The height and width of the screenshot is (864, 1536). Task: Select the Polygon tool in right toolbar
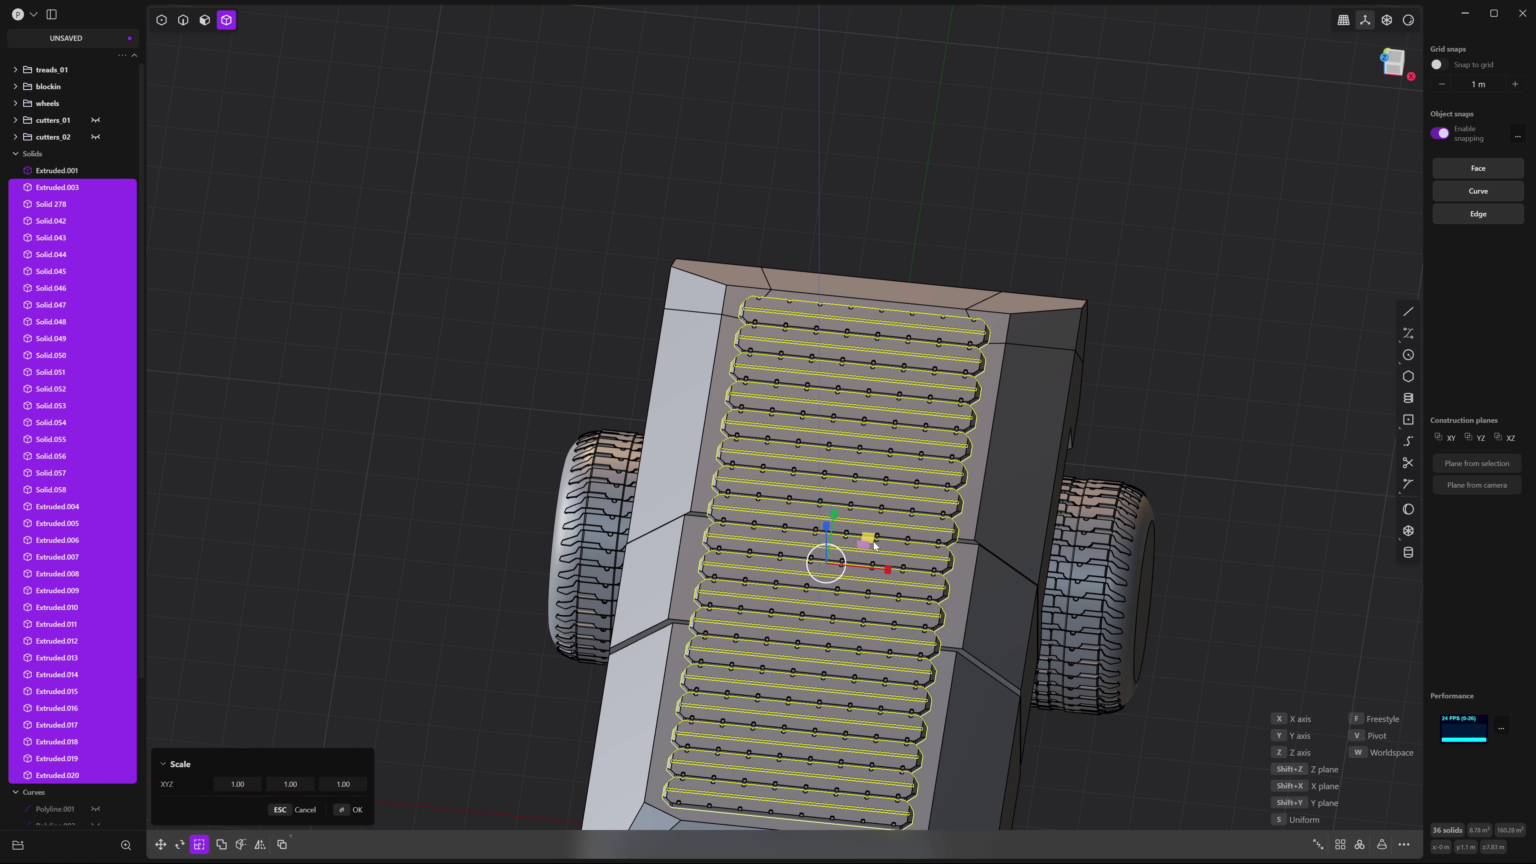(1408, 377)
